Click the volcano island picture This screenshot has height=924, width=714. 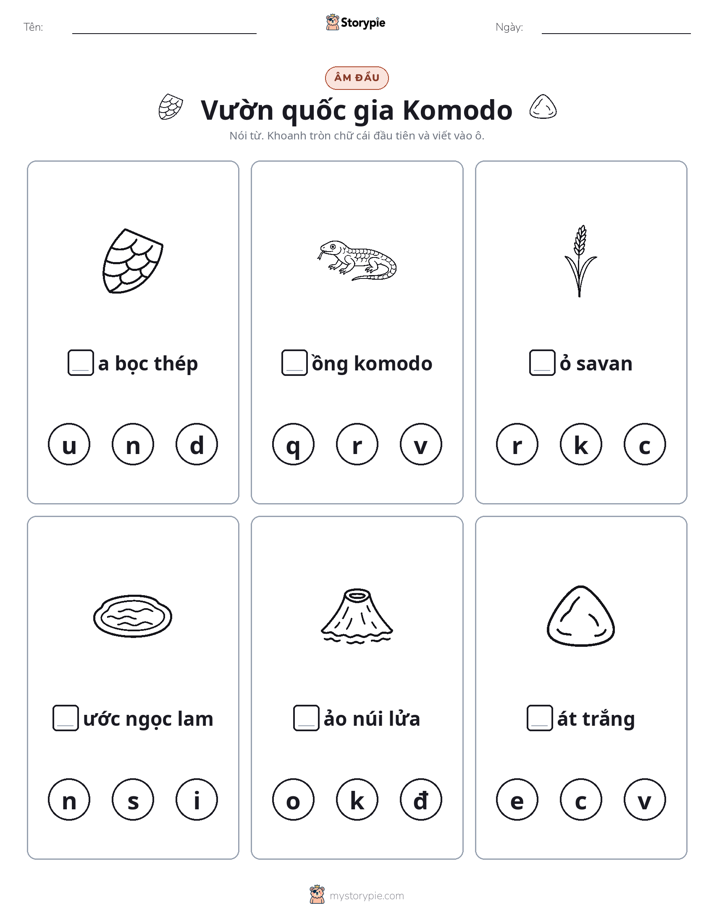(x=356, y=616)
